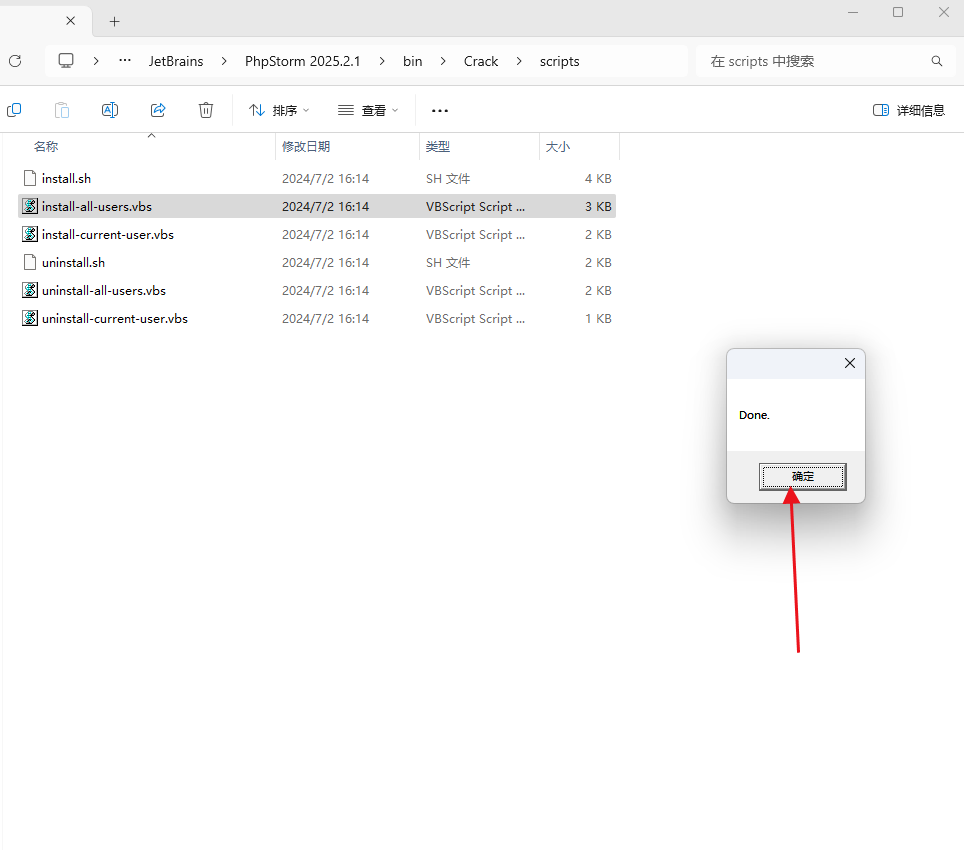This screenshot has width=964, height=850.
Task: Go to the PhpStorm 2025.2.1 breadcrumb folder
Action: click(302, 61)
